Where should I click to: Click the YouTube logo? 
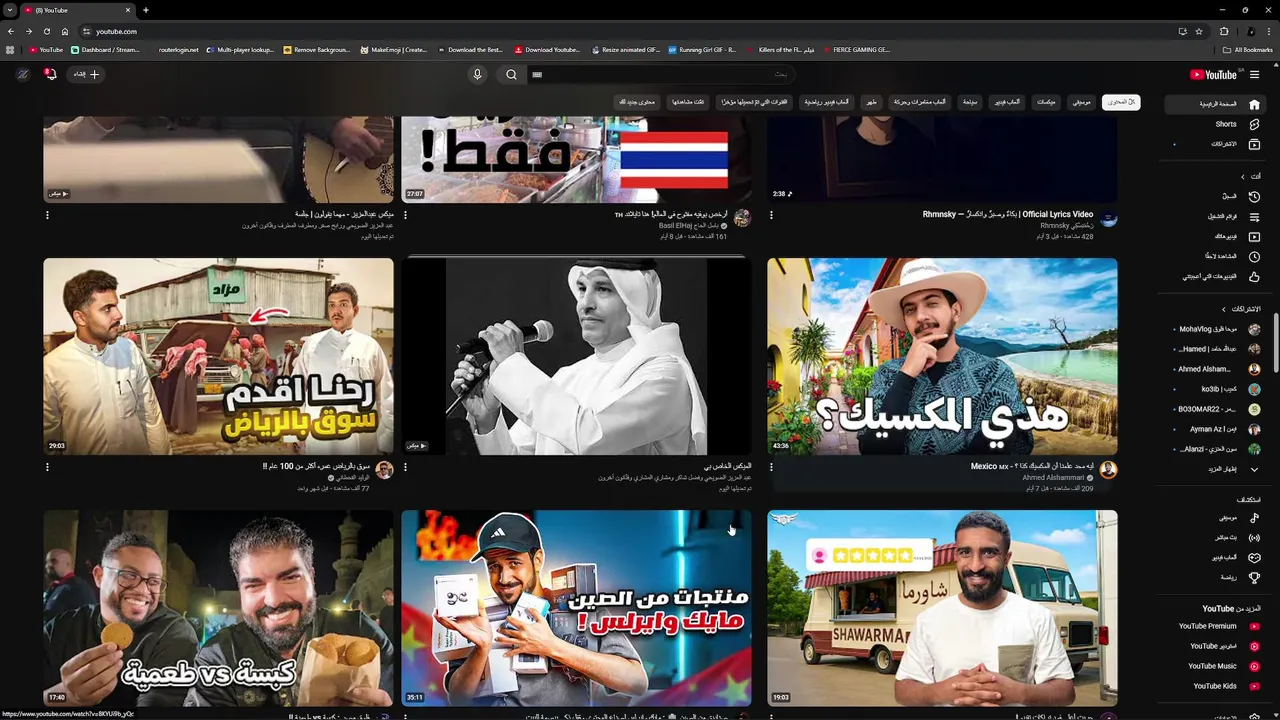coord(1214,74)
